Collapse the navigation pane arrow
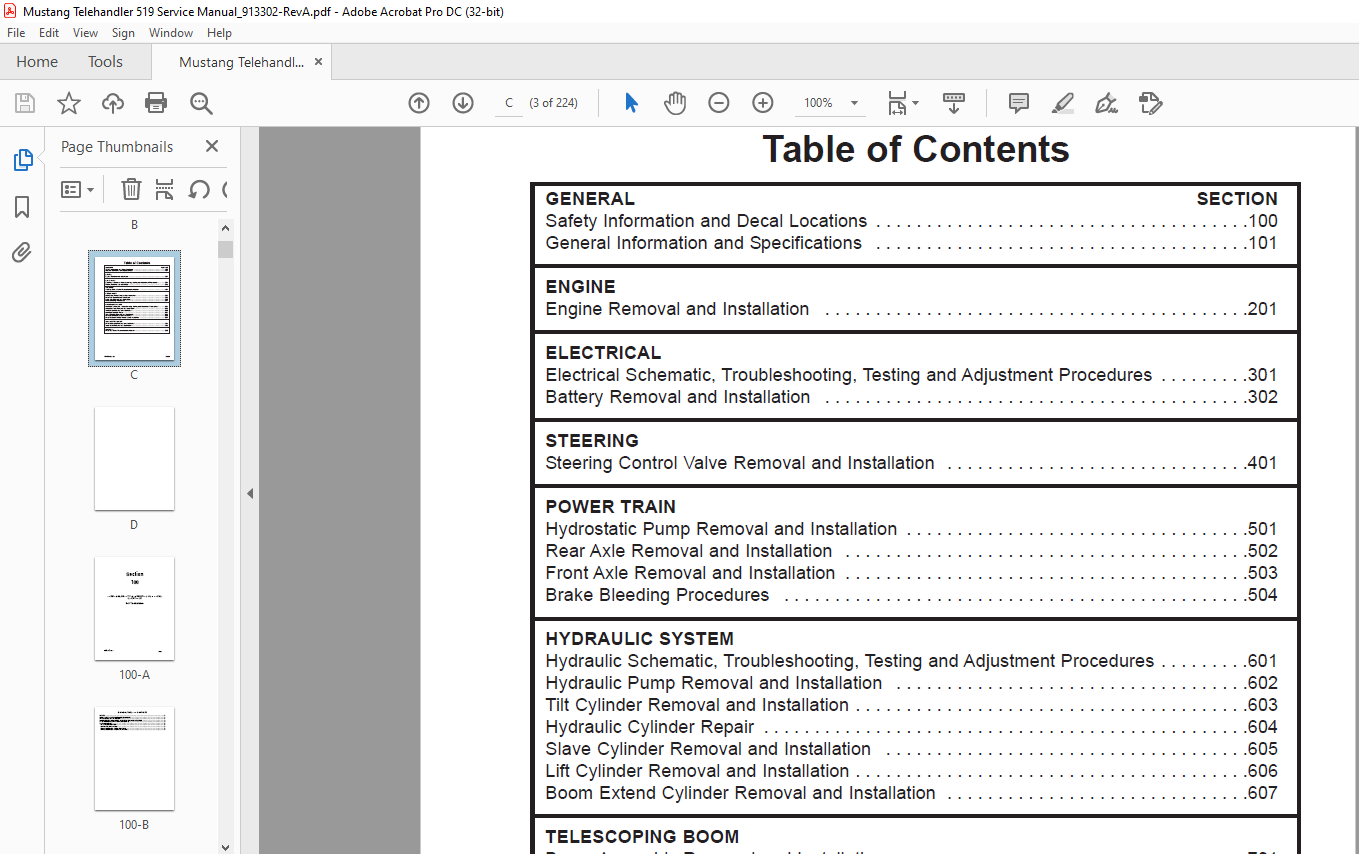 click(250, 493)
